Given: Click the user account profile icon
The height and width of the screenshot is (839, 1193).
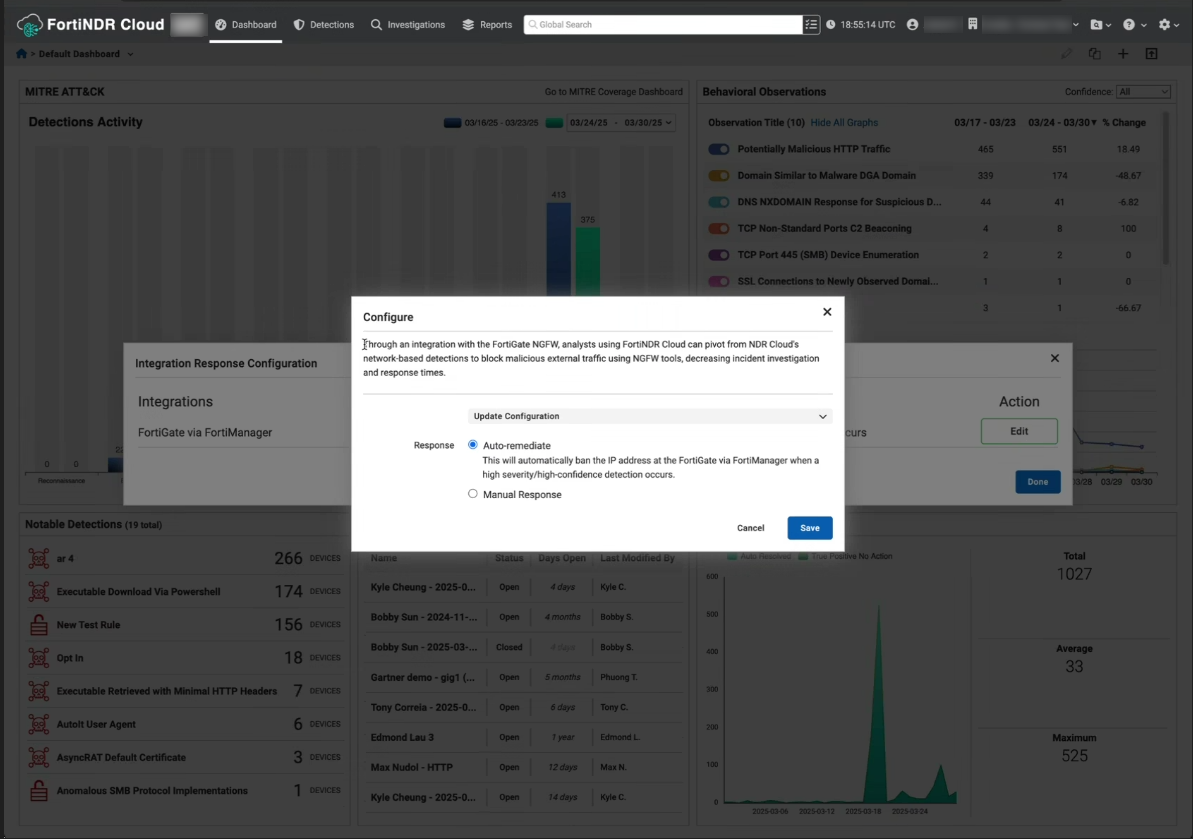Looking at the screenshot, I should [912, 24].
